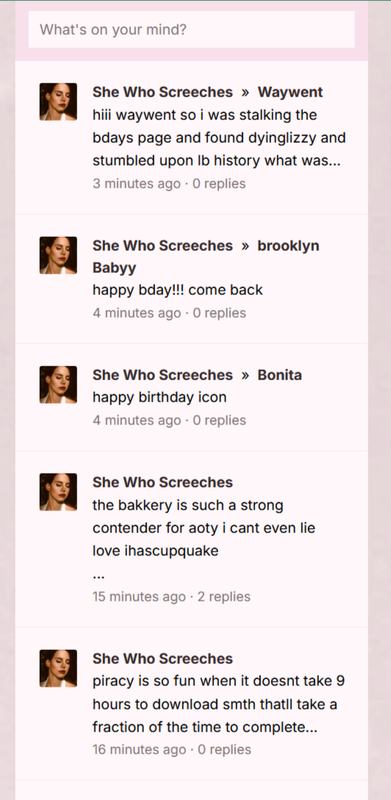Viewport: 391px width, 800px height.
Task: Visit brooklyn Babyy's profile link
Action: [x=206, y=257]
